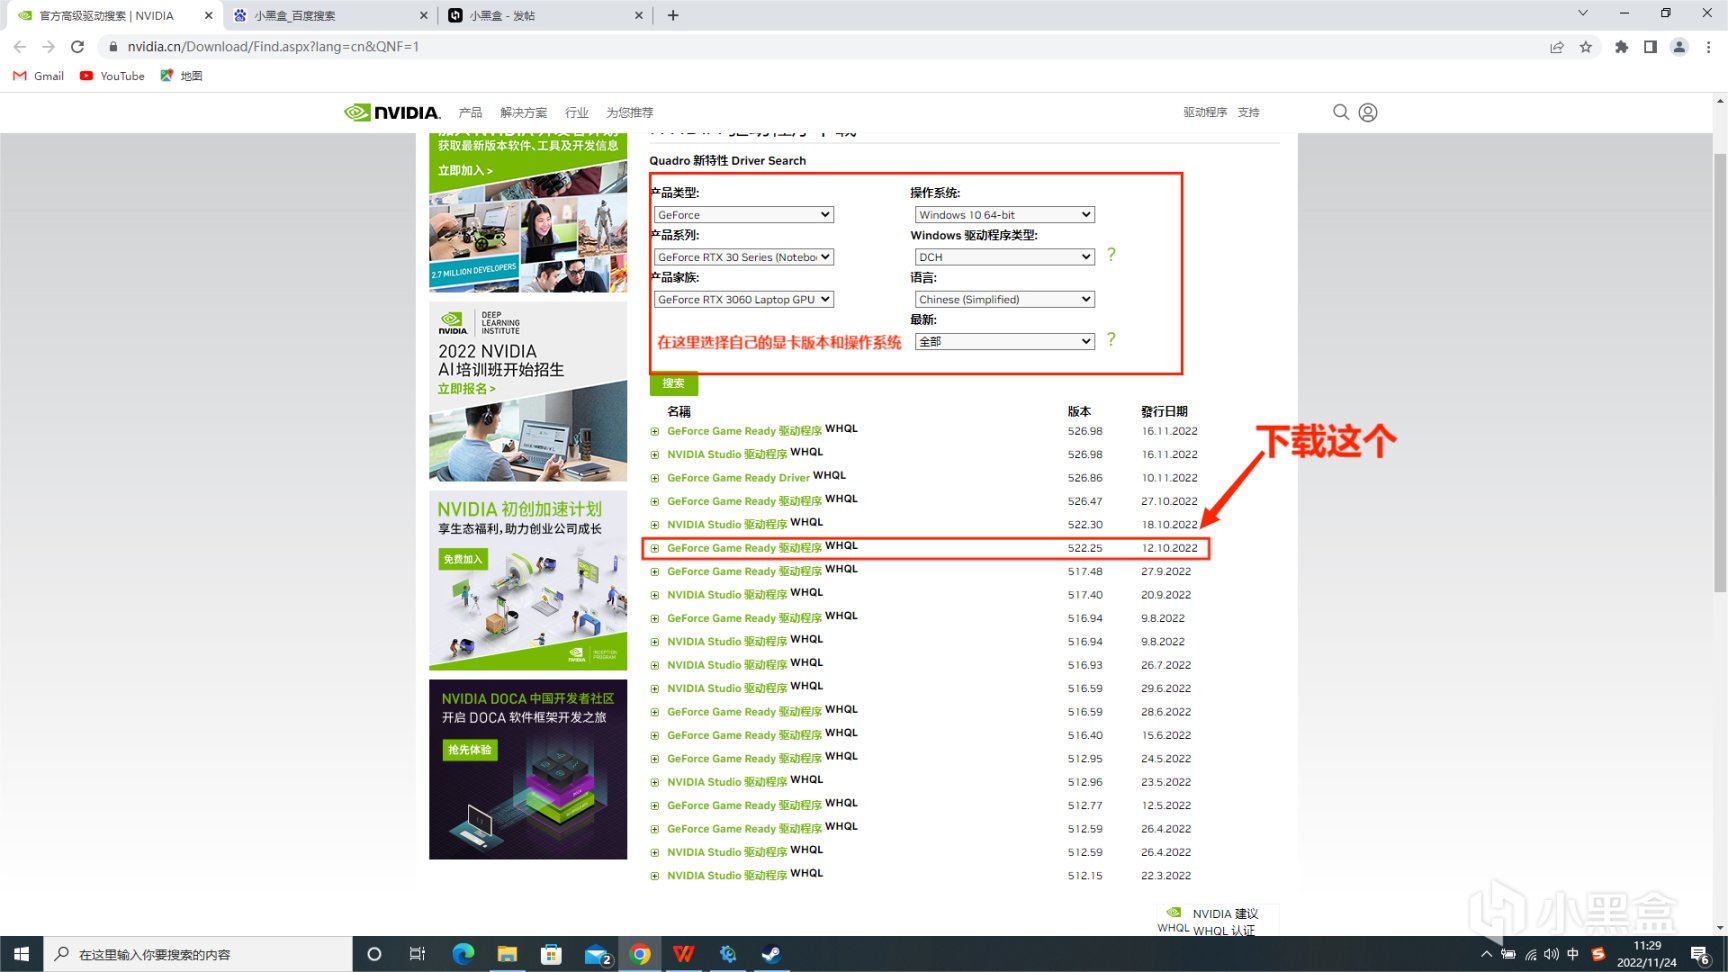Open the 解决方案 menu

523,112
